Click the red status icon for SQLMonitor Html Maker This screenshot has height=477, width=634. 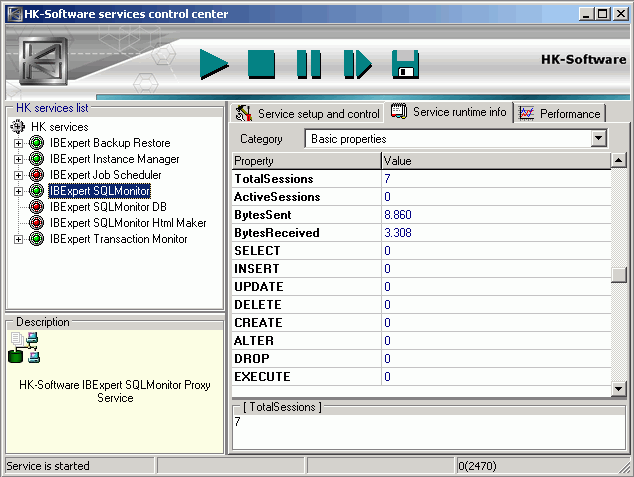[x=36, y=223]
